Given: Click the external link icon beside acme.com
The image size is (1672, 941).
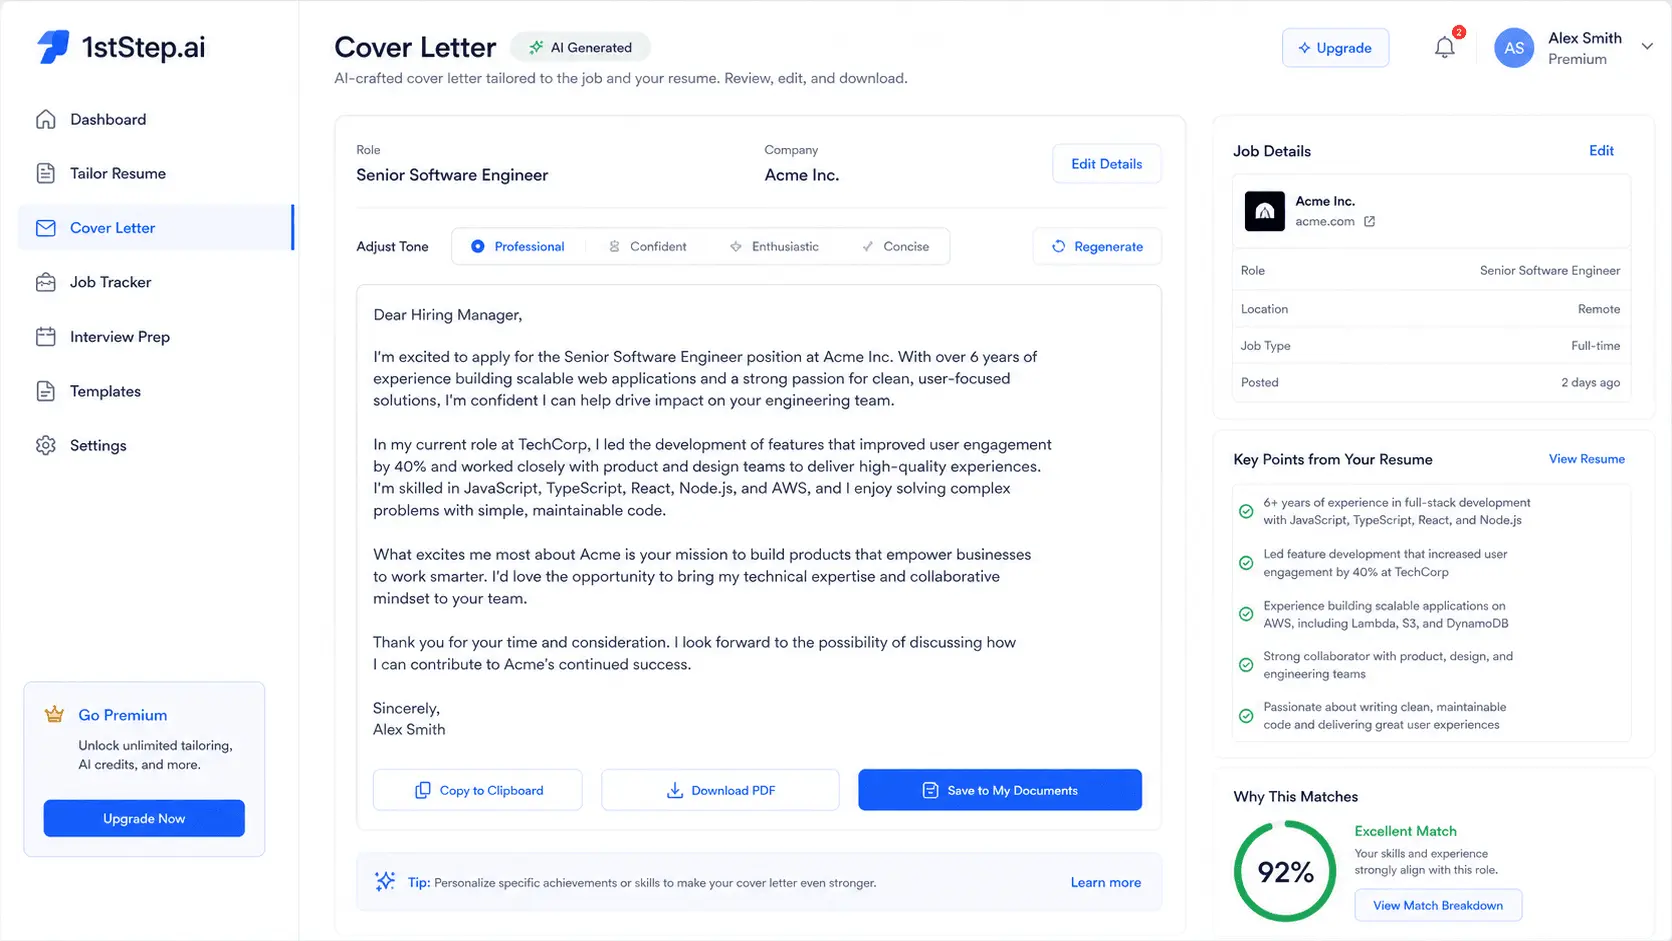Looking at the screenshot, I should (1369, 222).
